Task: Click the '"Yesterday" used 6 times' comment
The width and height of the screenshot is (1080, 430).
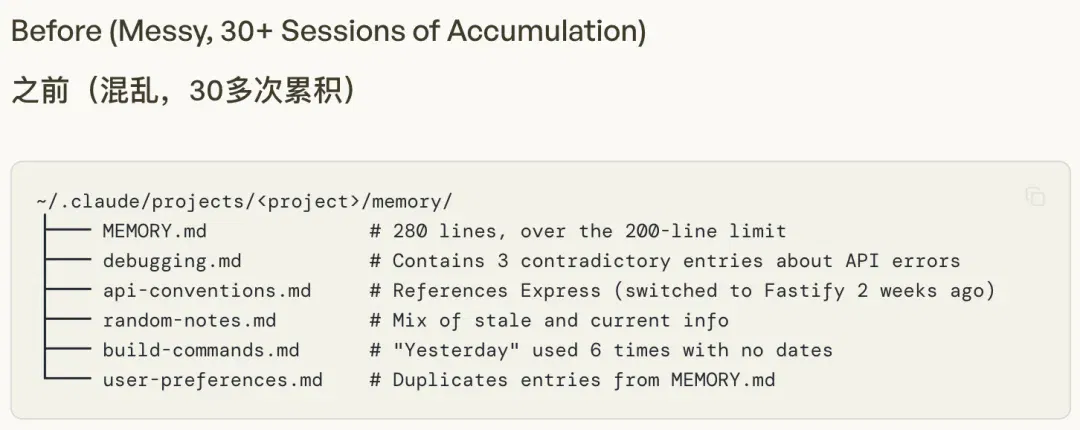Action: (601, 349)
